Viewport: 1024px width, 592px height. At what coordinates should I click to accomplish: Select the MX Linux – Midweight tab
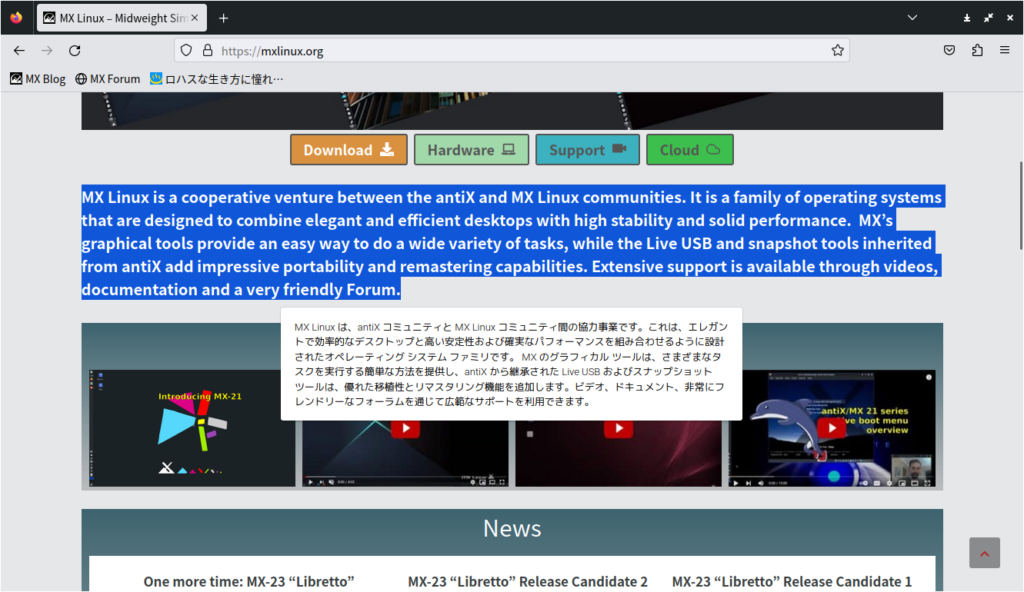[121, 18]
